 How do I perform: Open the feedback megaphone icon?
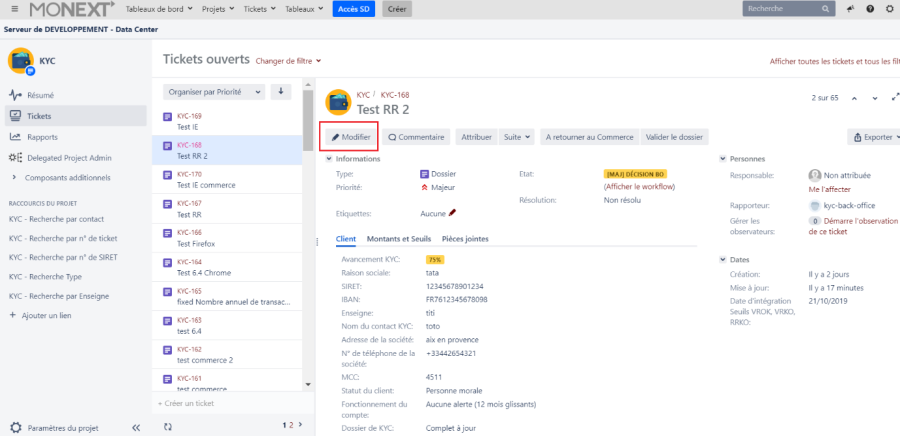[x=850, y=9]
